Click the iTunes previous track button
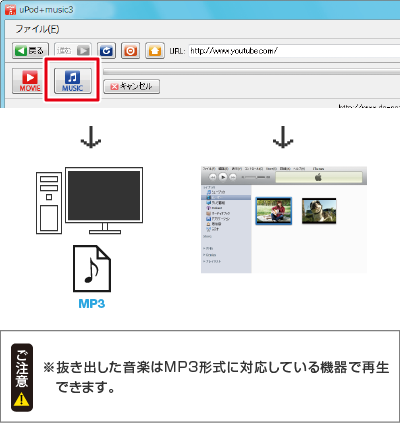This screenshot has height=423, width=400. click(213, 177)
